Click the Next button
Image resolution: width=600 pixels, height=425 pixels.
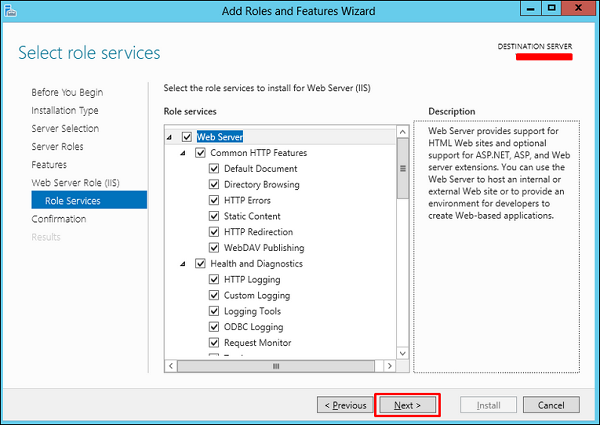(407, 405)
